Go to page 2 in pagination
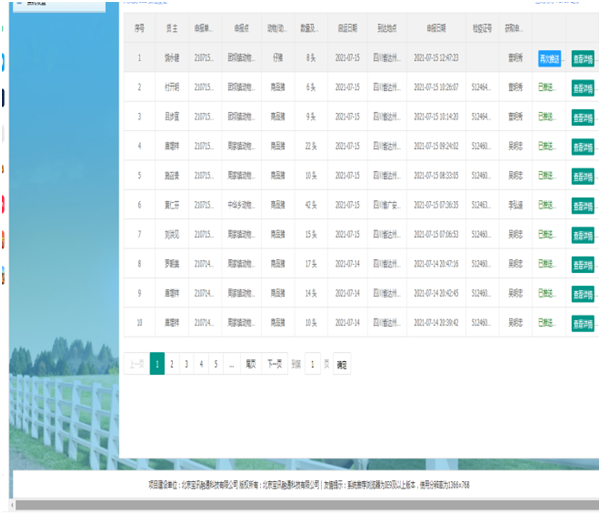Image resolution: width=601 pixels, height=515 pixels. [172, 365]
